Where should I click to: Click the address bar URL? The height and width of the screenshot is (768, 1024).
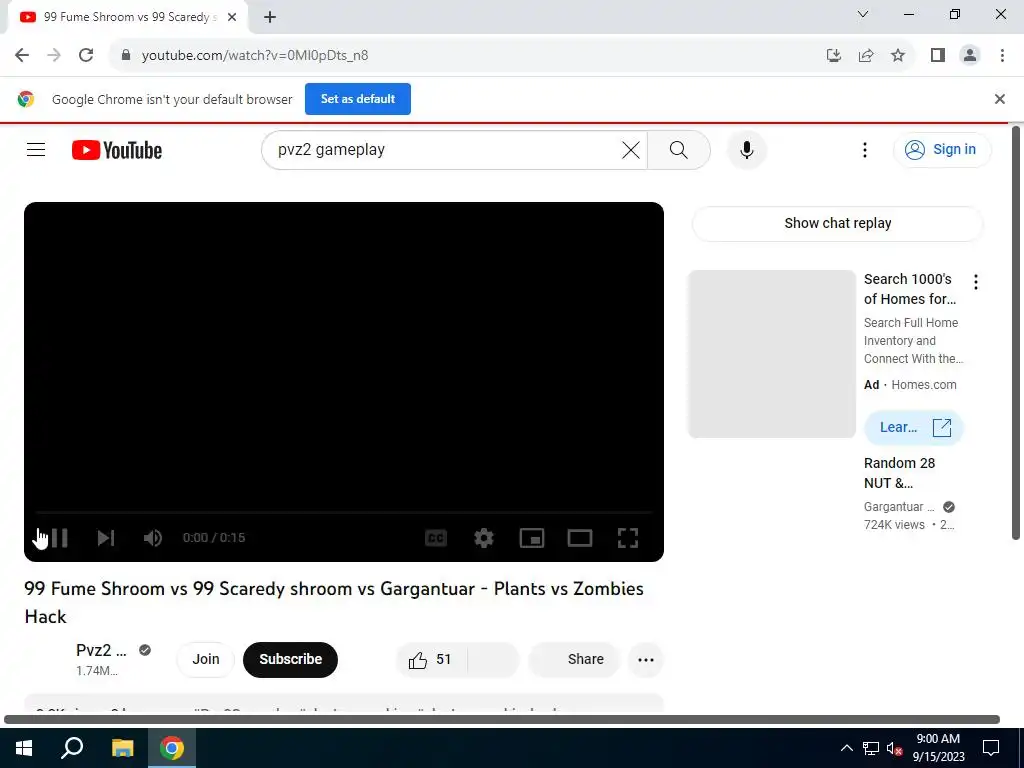click(255, 56)
